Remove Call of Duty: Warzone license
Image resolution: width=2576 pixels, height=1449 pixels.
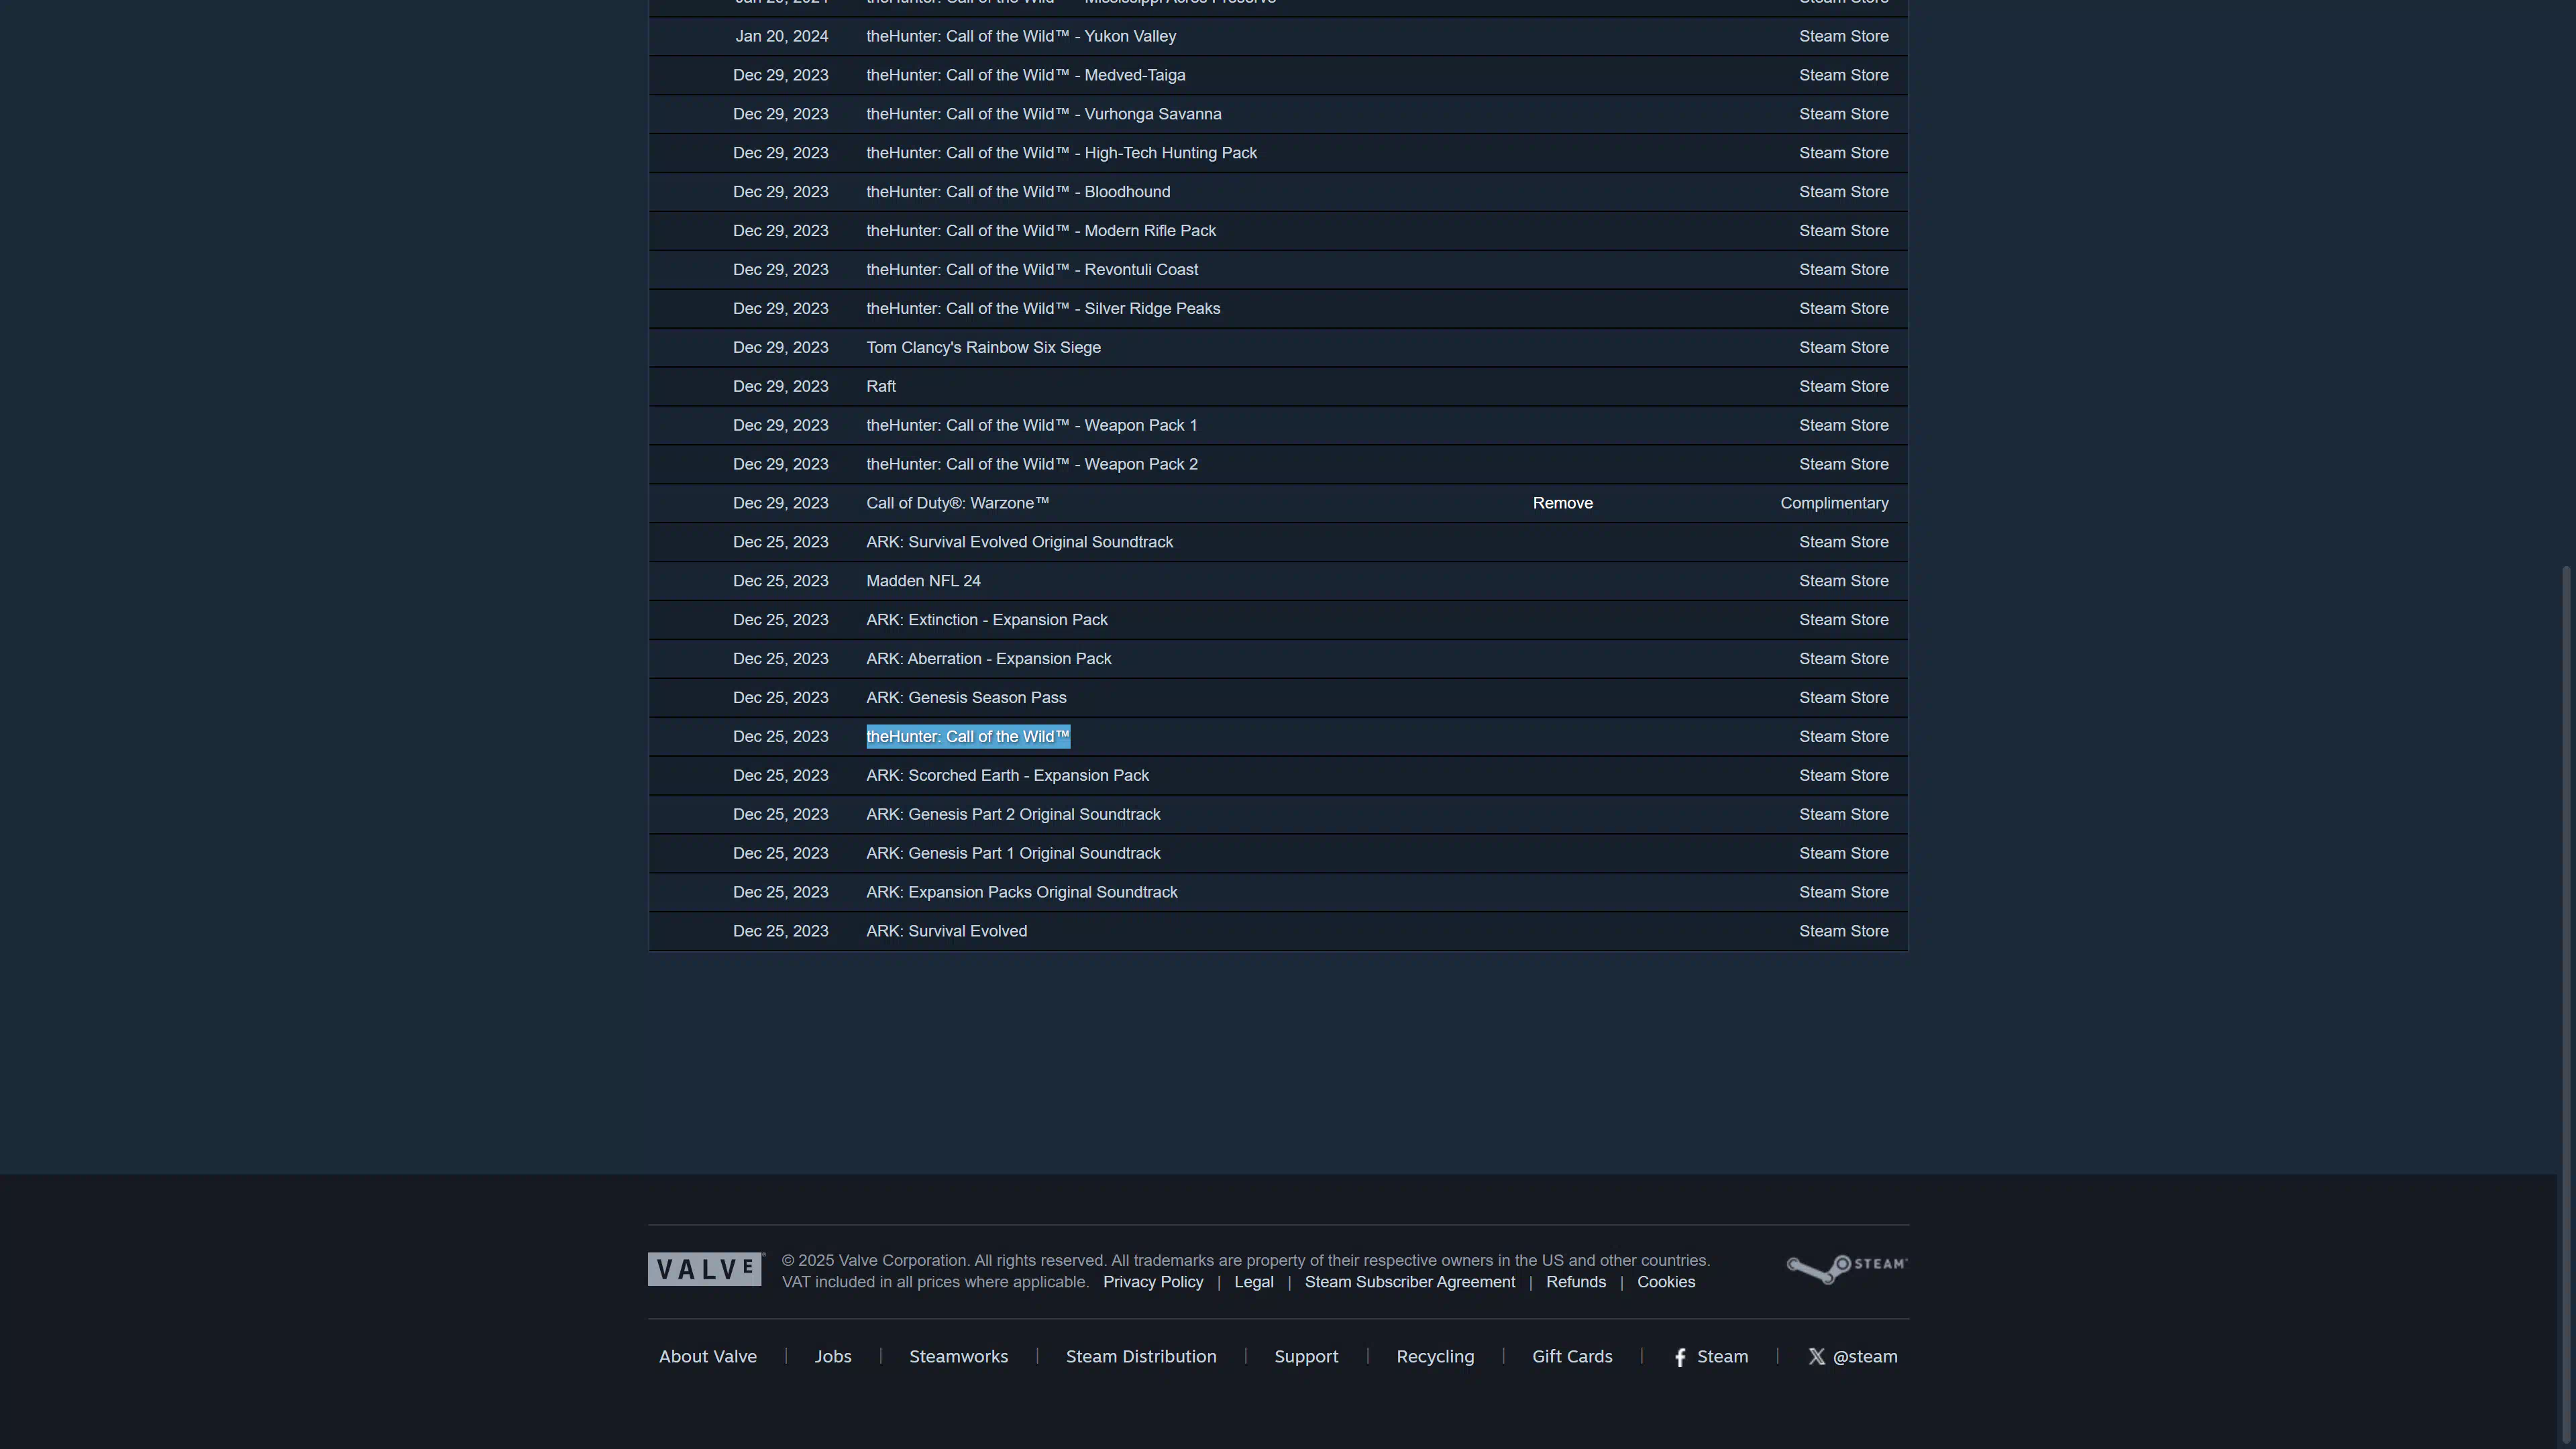click(1563, 503)
